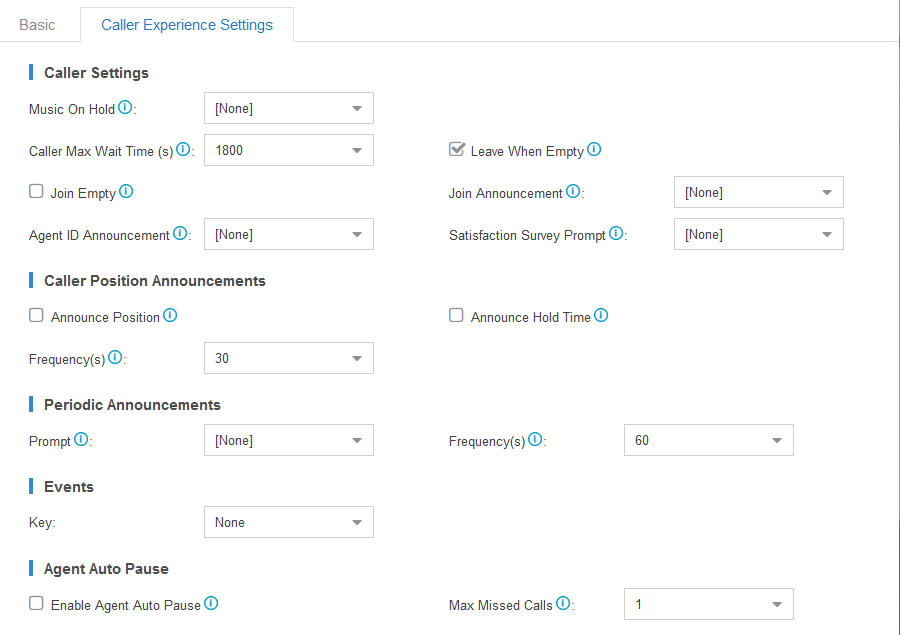Click the Join Empty info icon

pos(126,191)
